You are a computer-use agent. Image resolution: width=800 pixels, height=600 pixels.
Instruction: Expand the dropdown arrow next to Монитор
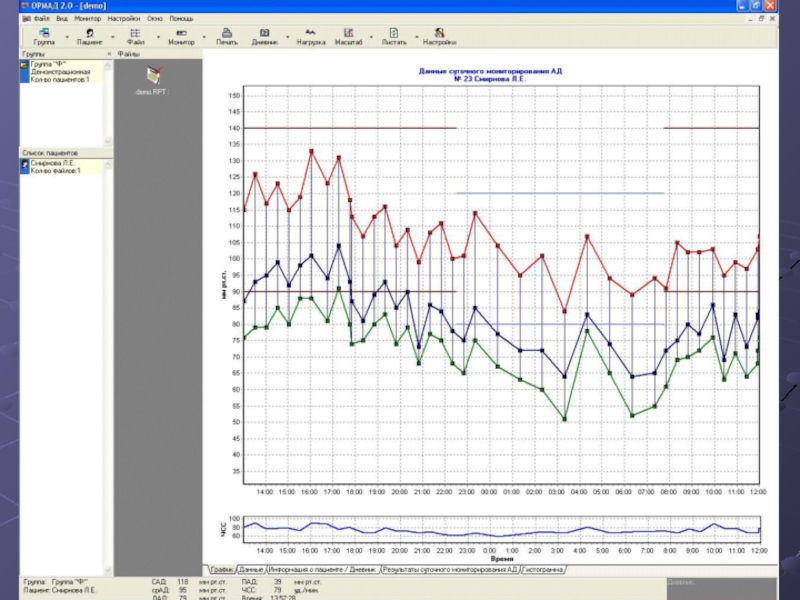204,37
